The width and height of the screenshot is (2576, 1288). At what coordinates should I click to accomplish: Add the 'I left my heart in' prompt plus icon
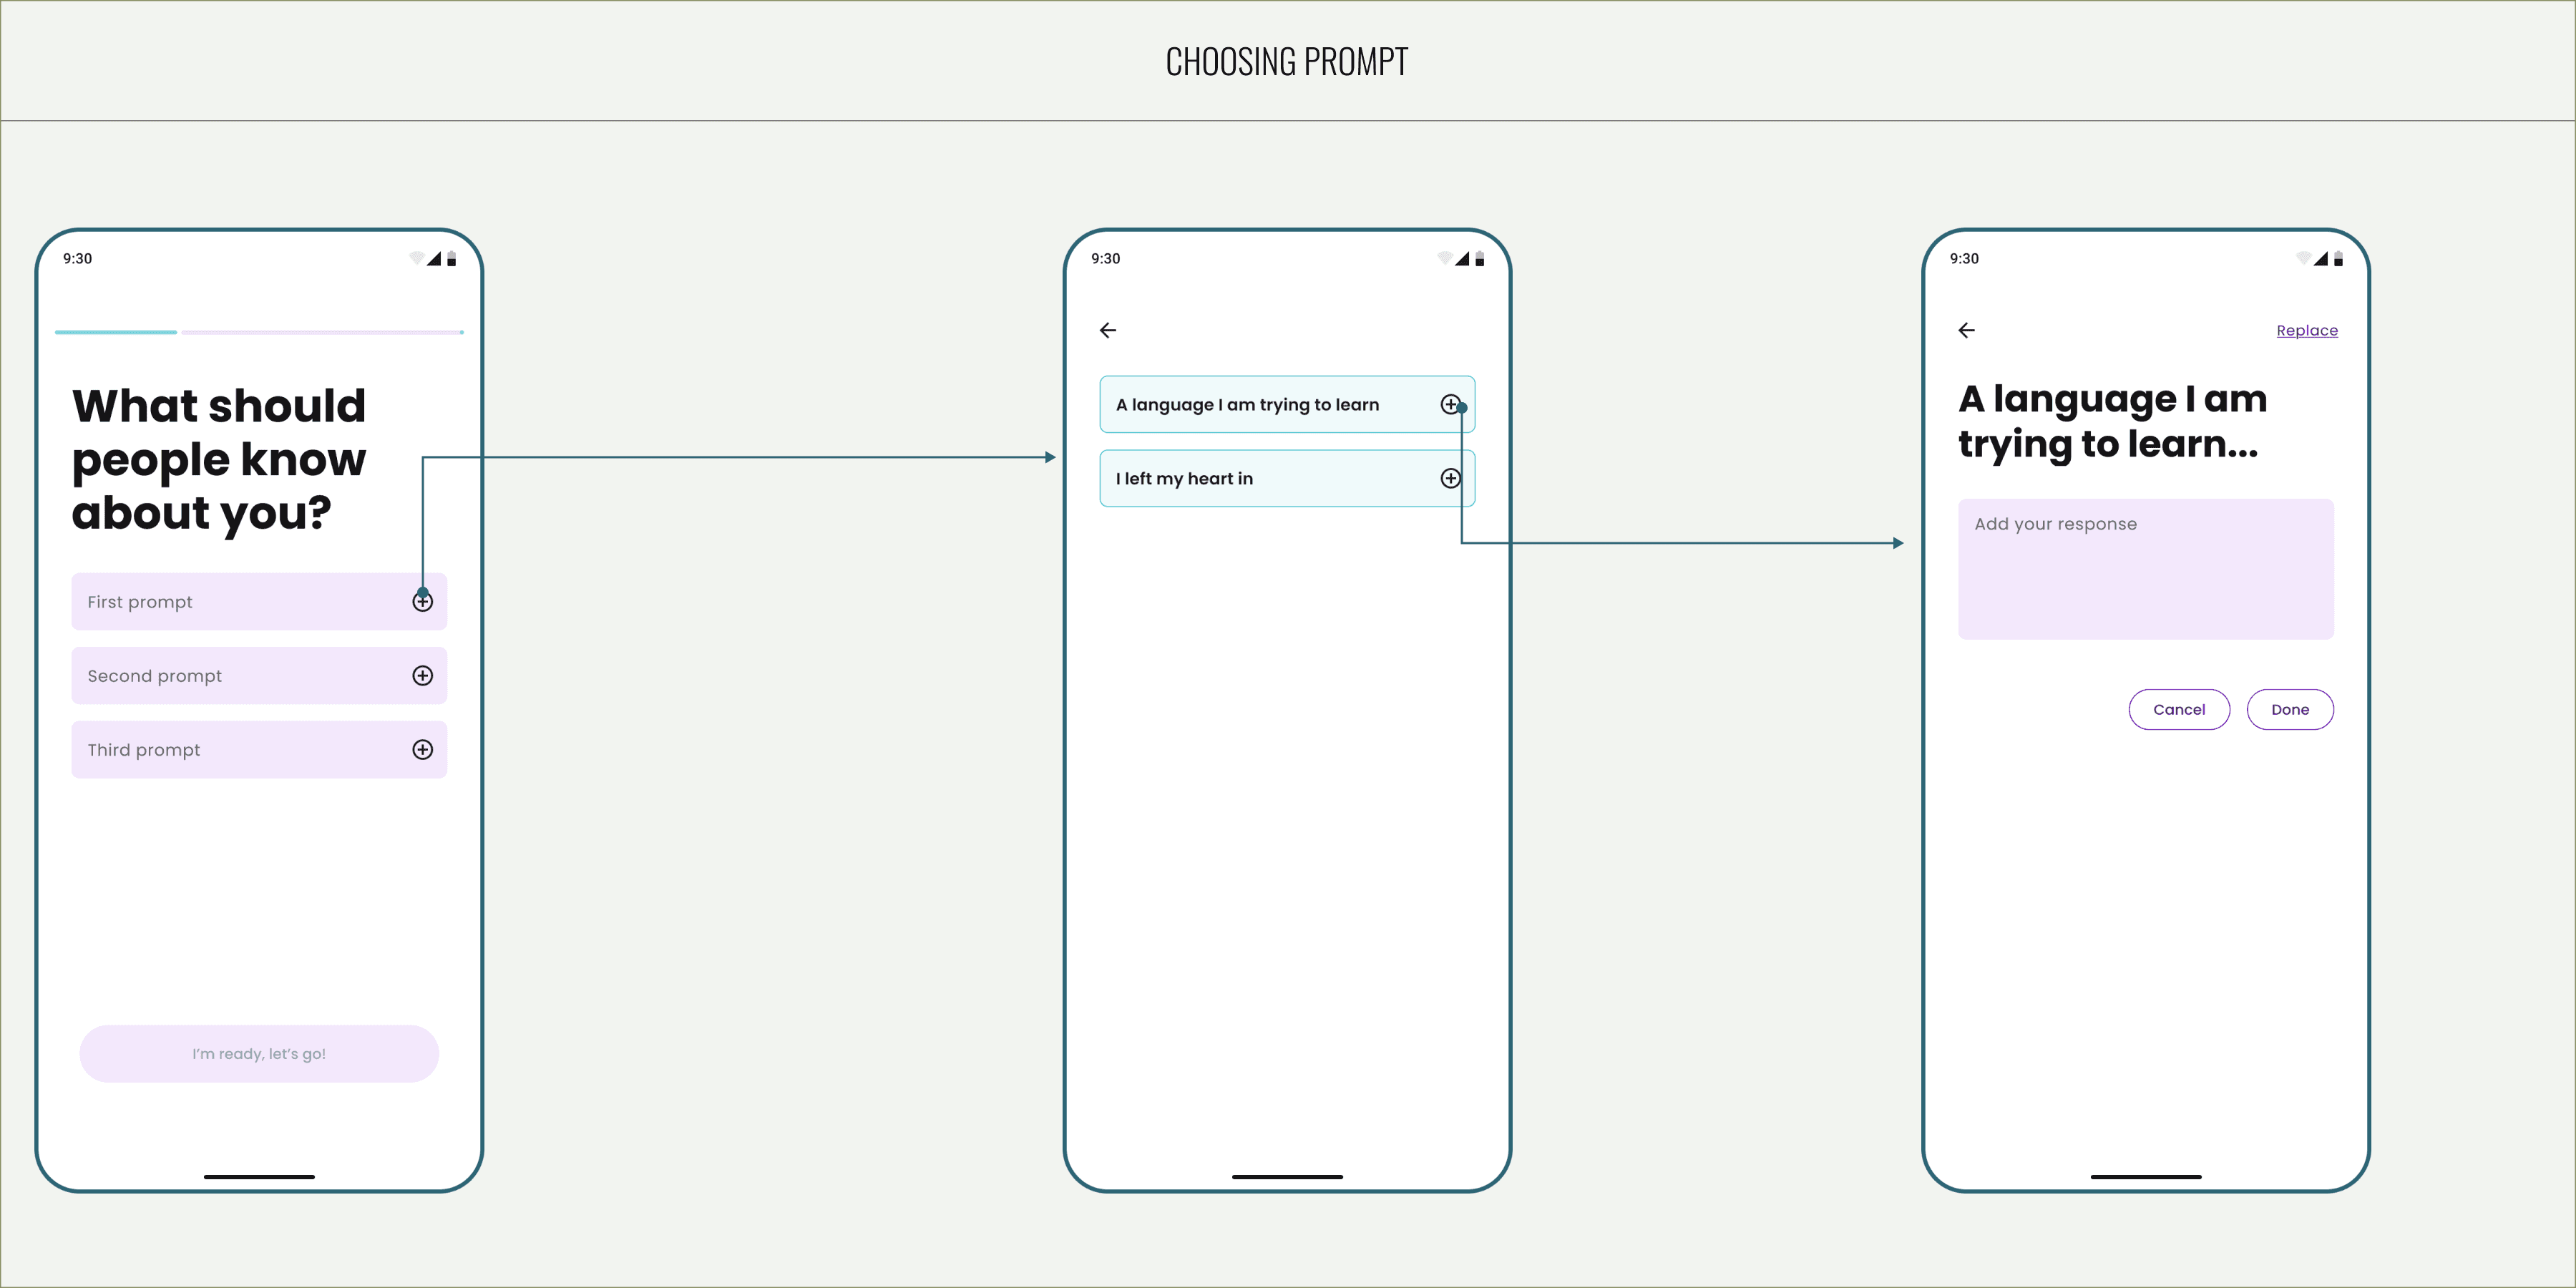pyautogui.click(x=1450, y=479)
